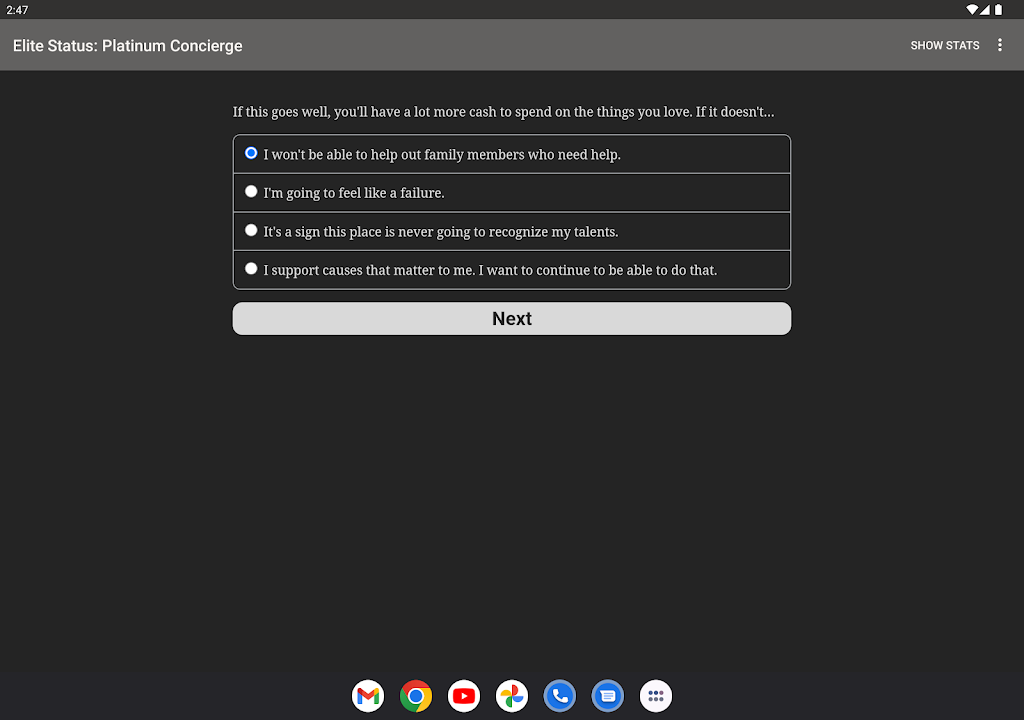The width and height of the screenshot is (1024, 720).
Task: Launch Chrome browser from the dock
Action: [x=416, y=696]
